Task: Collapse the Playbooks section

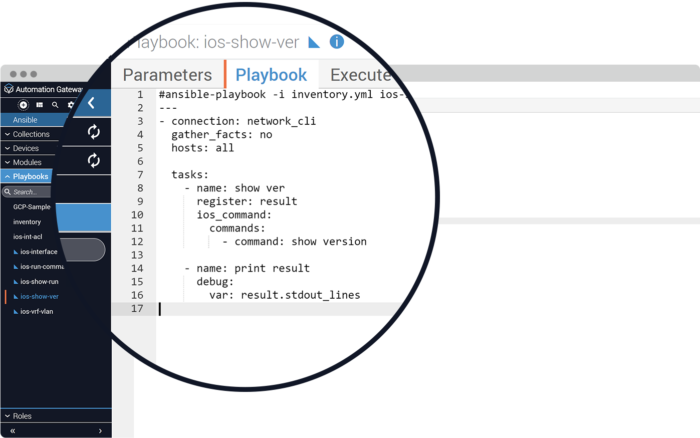Action: tap(29, 176)
